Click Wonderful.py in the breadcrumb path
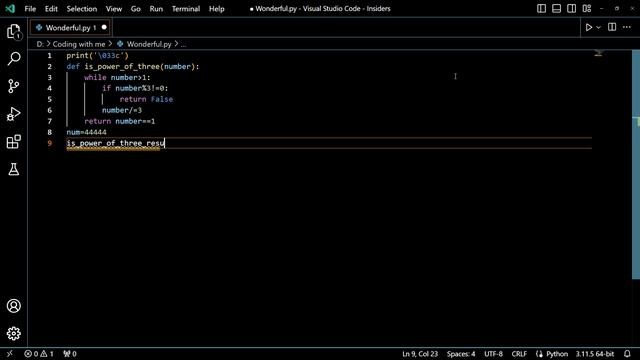640x360 pixels. pyautogui.click(x=149, y=44)
